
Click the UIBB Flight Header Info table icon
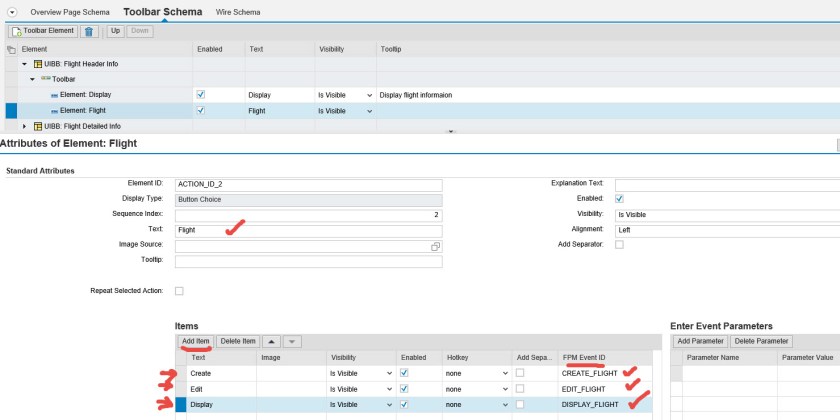coord(38,63)
